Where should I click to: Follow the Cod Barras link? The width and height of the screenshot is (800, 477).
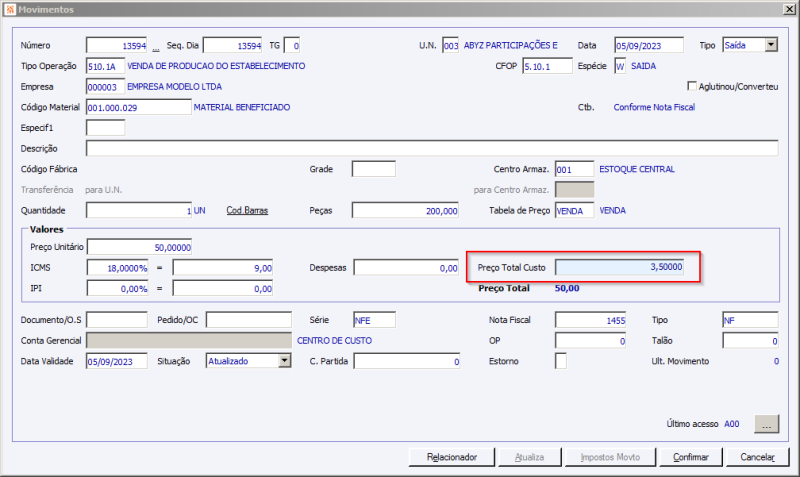pyautogui.click(x=247, y=210)
